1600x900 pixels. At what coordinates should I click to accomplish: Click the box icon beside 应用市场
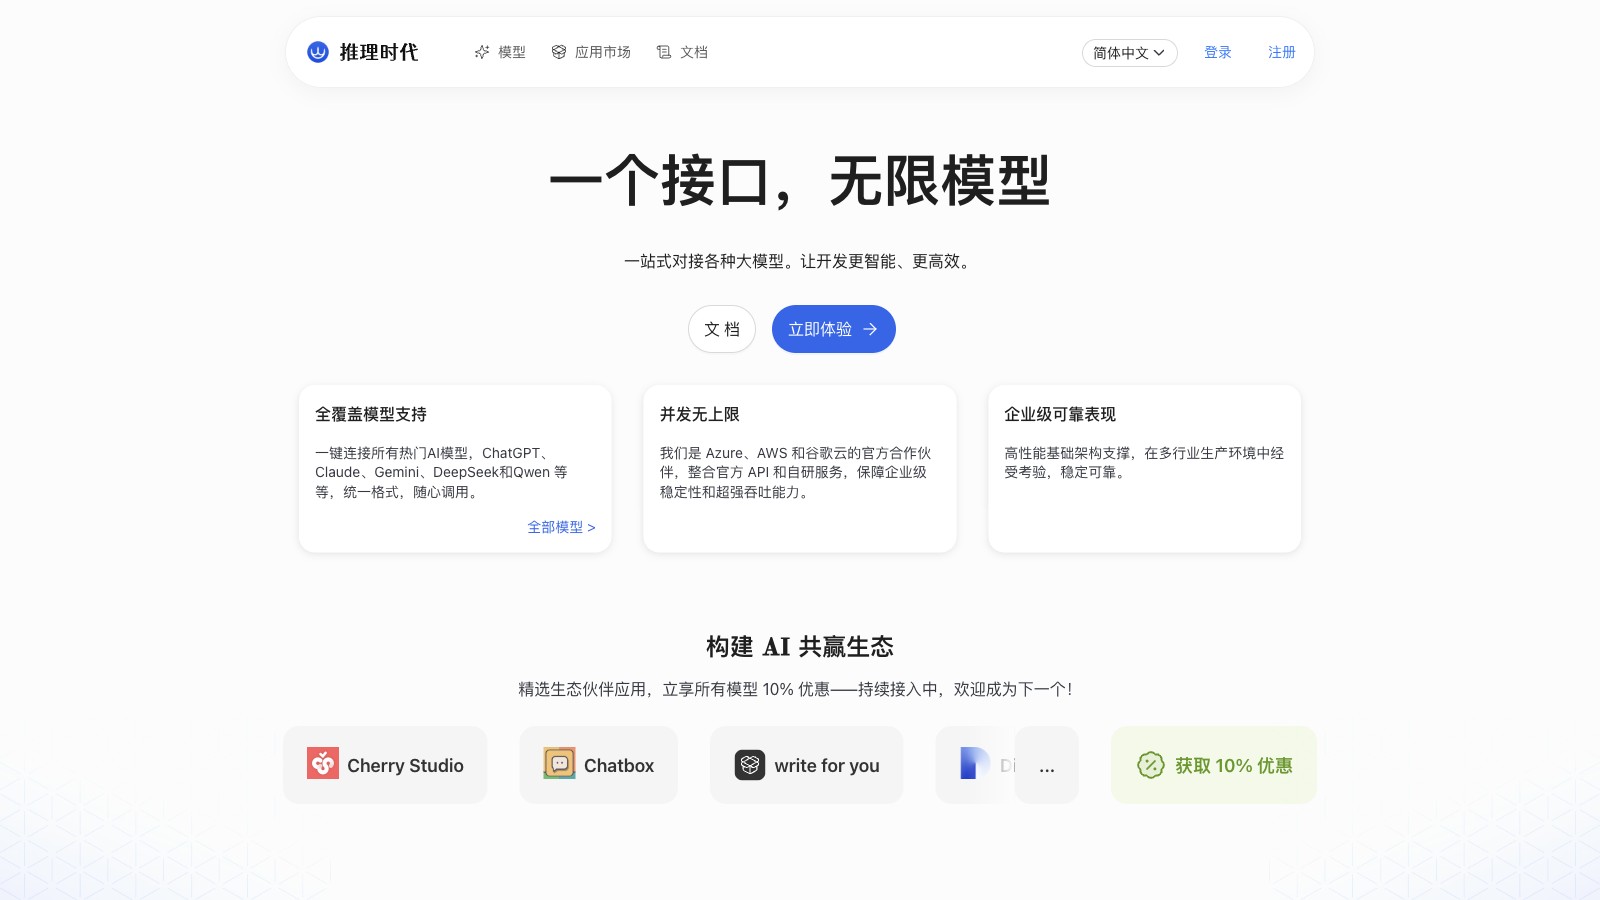click(558, 52)
